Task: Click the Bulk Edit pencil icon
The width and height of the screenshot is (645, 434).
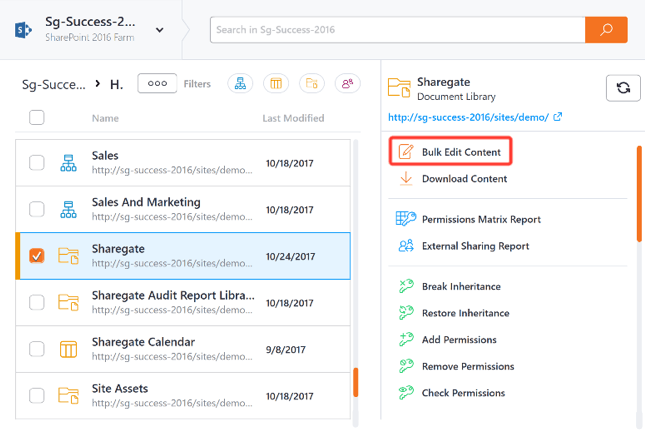Action: click(406, 152)
